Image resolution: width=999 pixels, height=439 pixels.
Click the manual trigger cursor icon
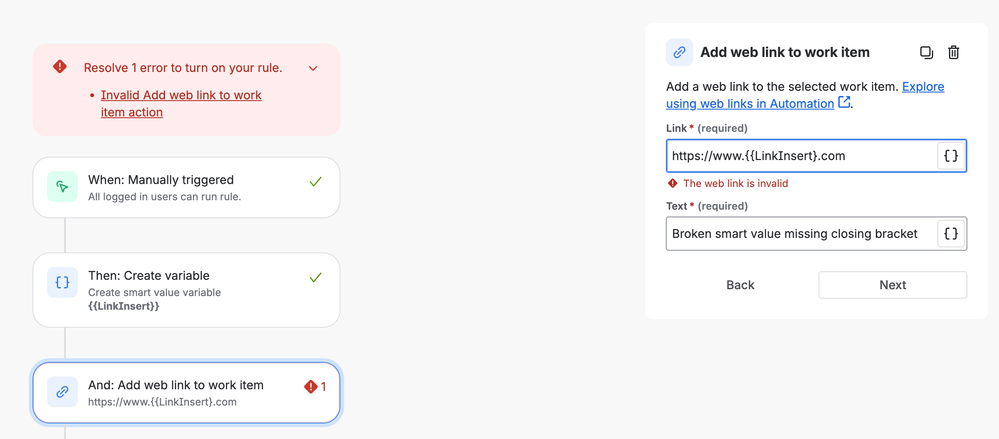62,187
